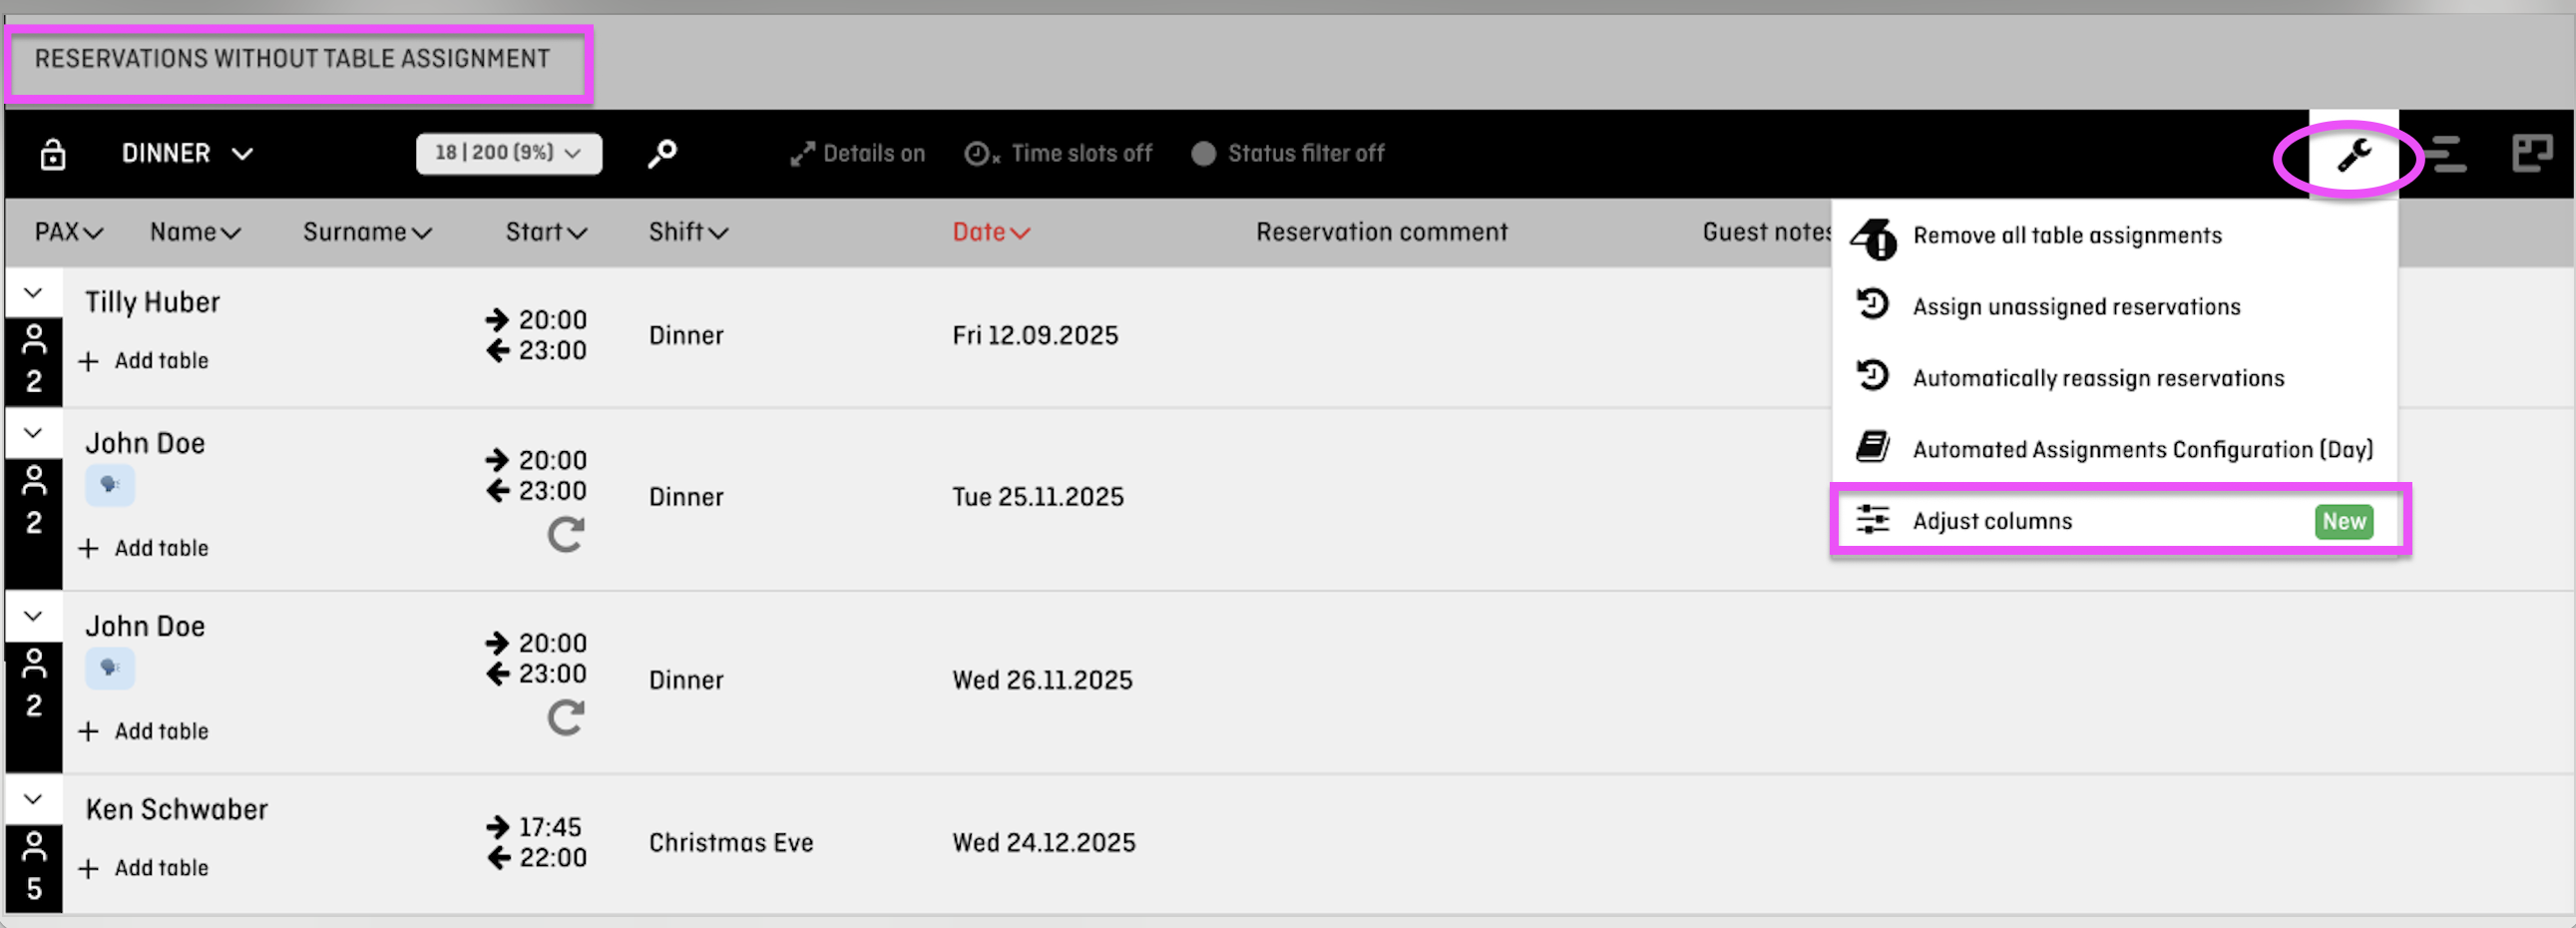Image resolution: width=2576 pixels, height=928 pixels.
Task: Open the DINNER shift dropdown
Action: pos(187,154)
